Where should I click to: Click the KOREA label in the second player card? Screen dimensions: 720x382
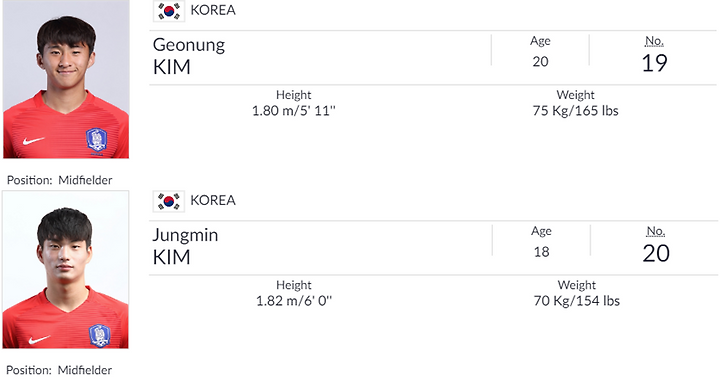tap(213, 200)
